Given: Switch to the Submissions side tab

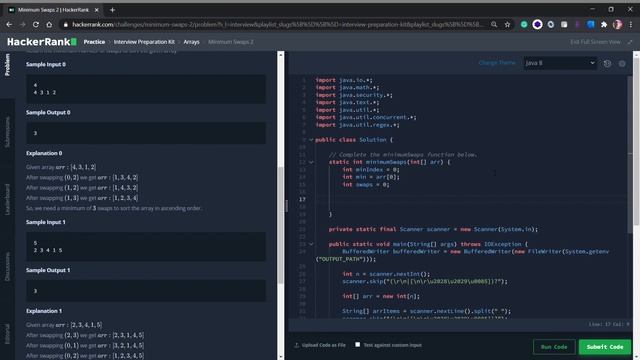Looking at the screenshot, I should pos(7,132).
